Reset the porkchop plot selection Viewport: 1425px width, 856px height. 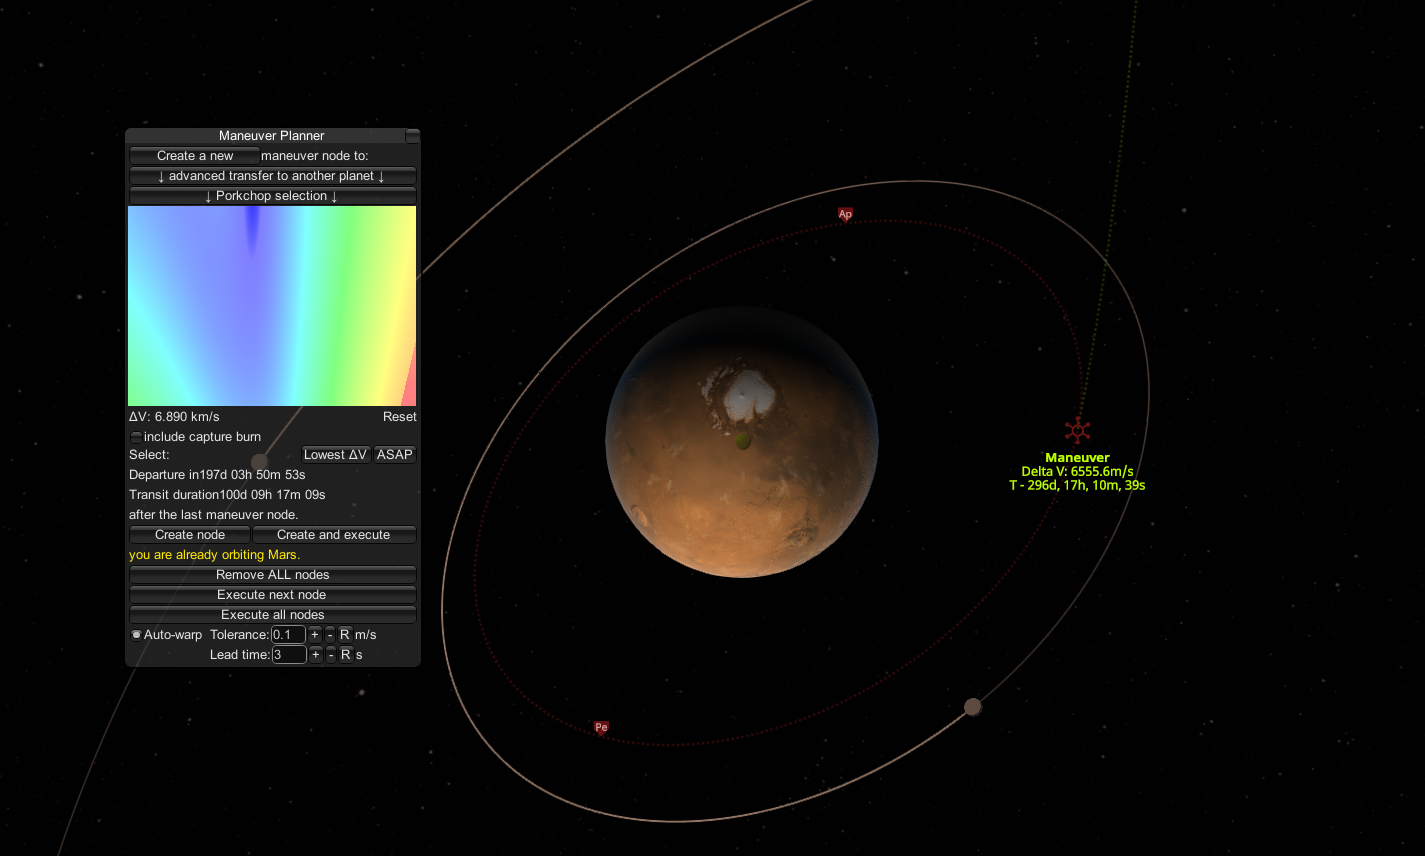pyautogui.click(x=399, y=417)
